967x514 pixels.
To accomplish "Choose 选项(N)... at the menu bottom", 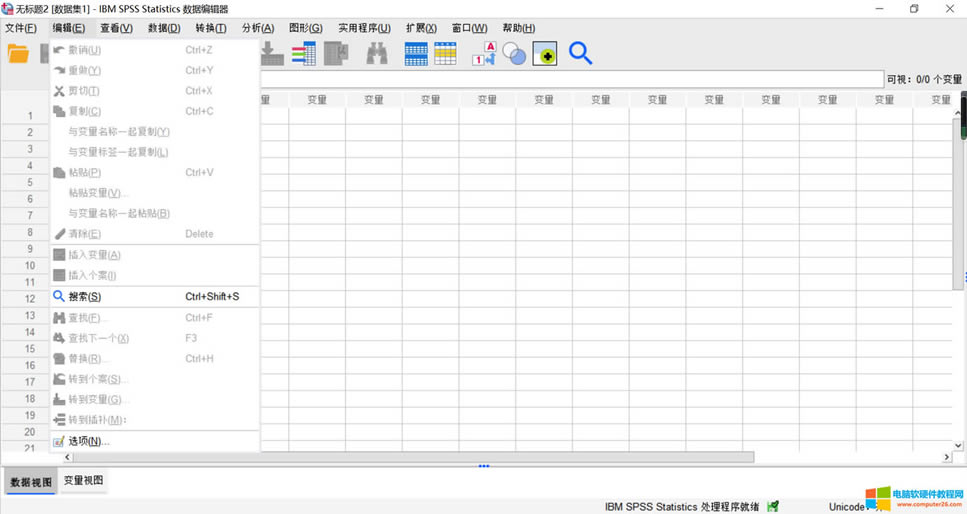I will tap(88, 441).
